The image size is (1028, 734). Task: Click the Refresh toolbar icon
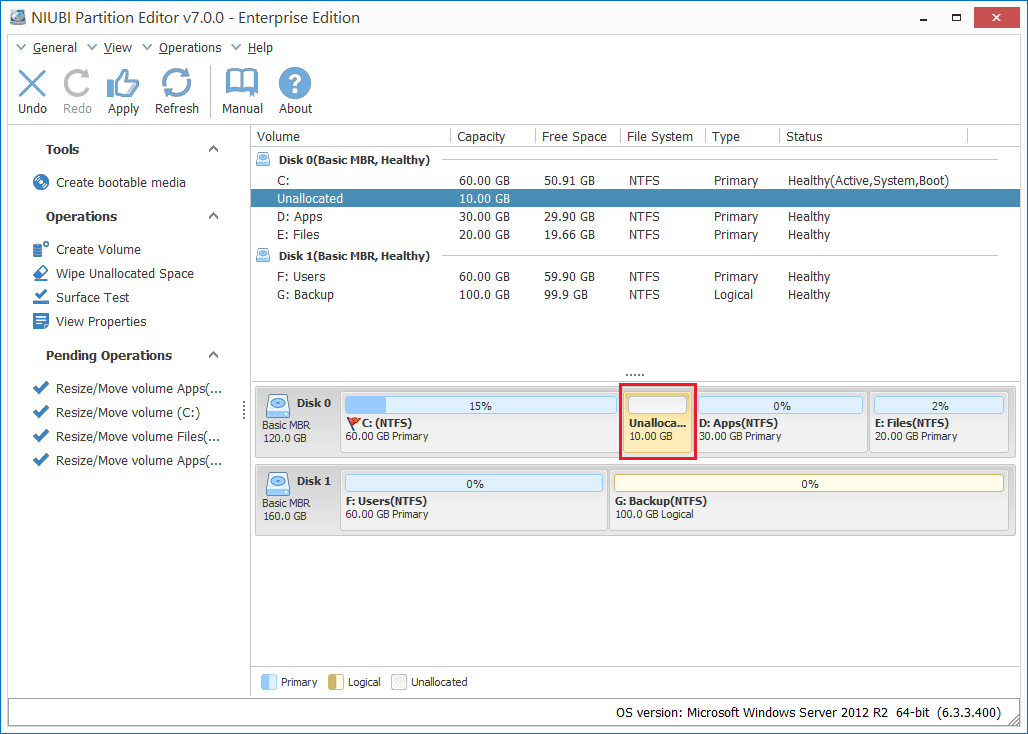coord(176,83)
